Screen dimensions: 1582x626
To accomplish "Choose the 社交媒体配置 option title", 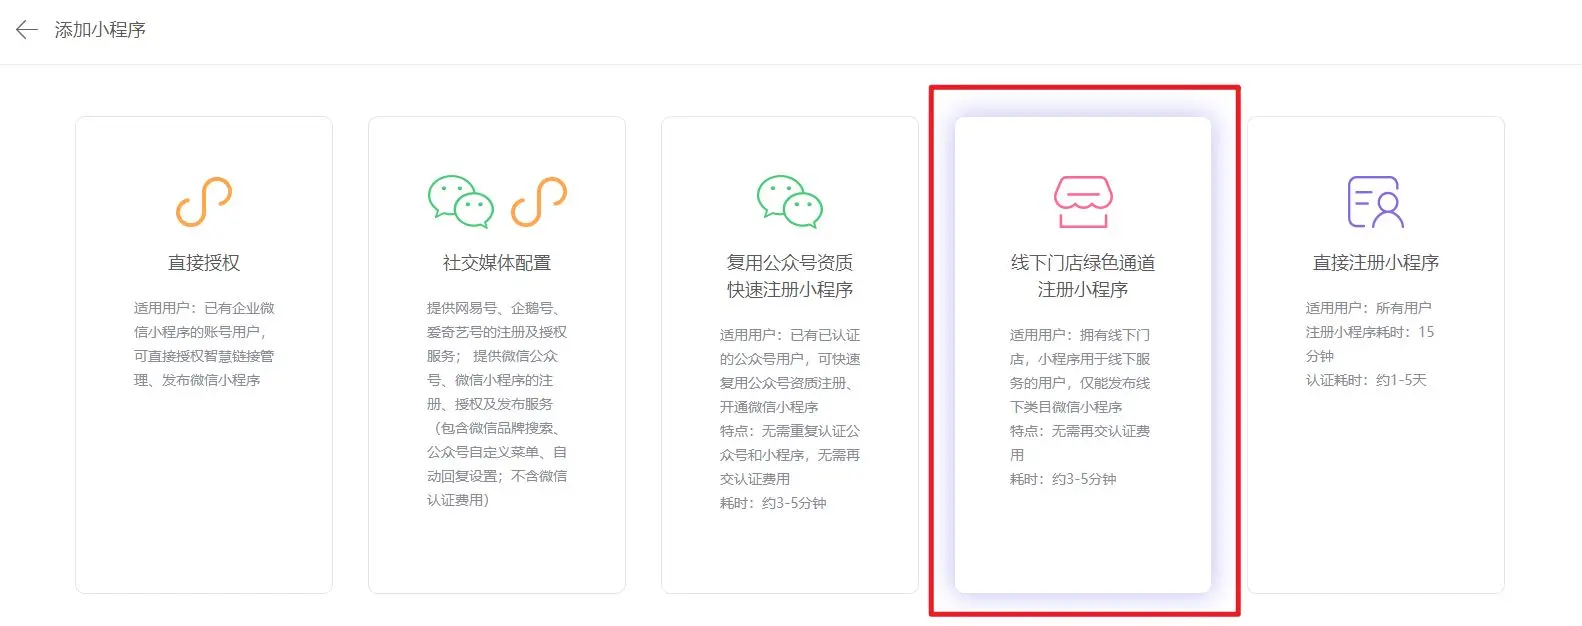I will coord(497,263).
